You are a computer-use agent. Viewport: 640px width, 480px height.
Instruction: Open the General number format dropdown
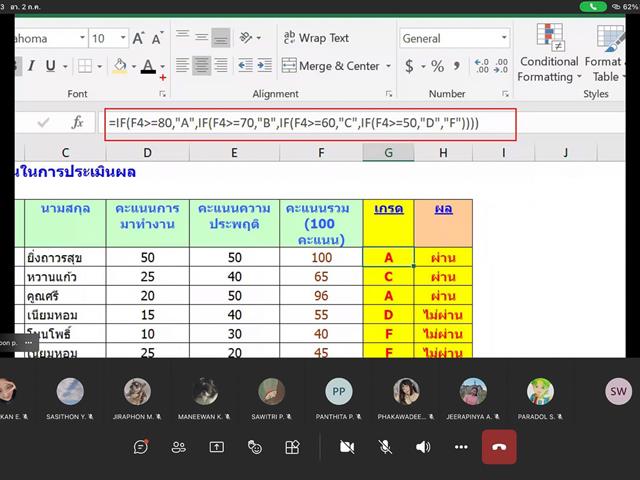pyautogui.click(x=504, y=38)
